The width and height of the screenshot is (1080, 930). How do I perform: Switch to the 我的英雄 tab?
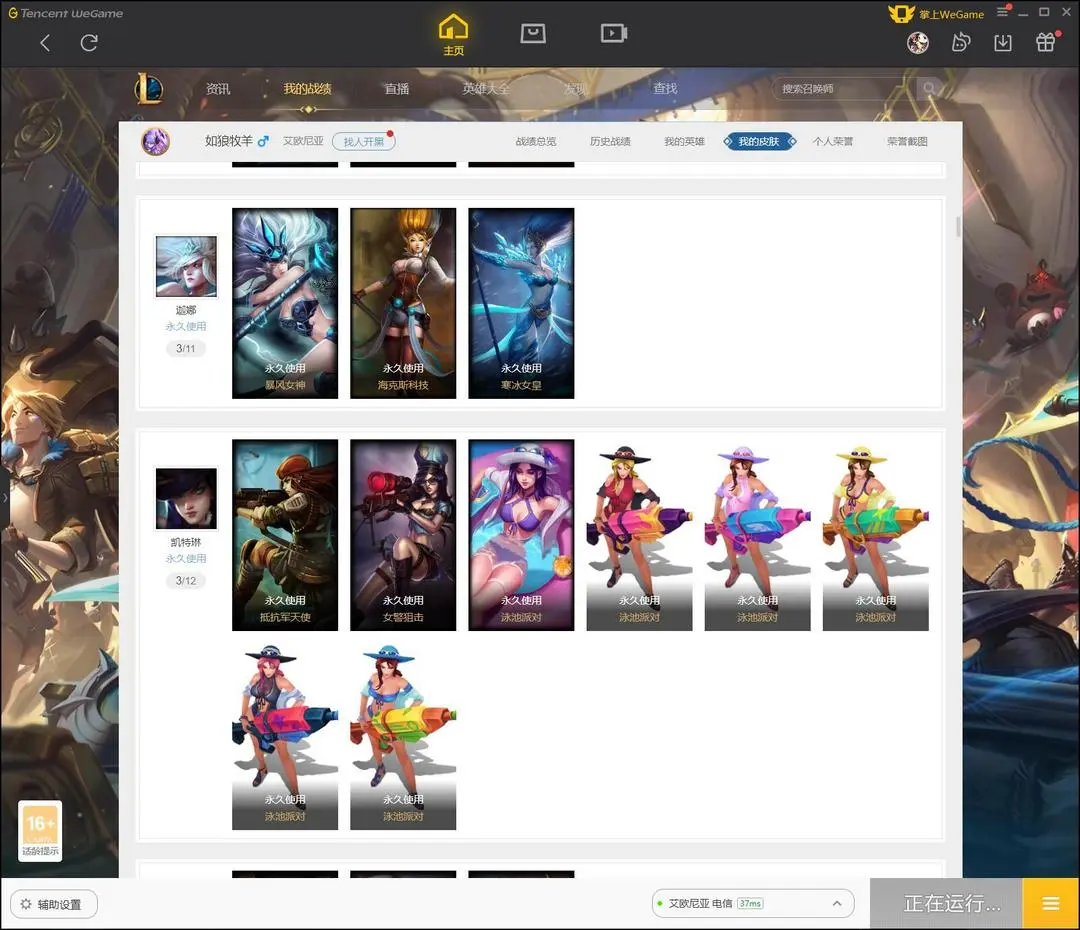[685, 141]
